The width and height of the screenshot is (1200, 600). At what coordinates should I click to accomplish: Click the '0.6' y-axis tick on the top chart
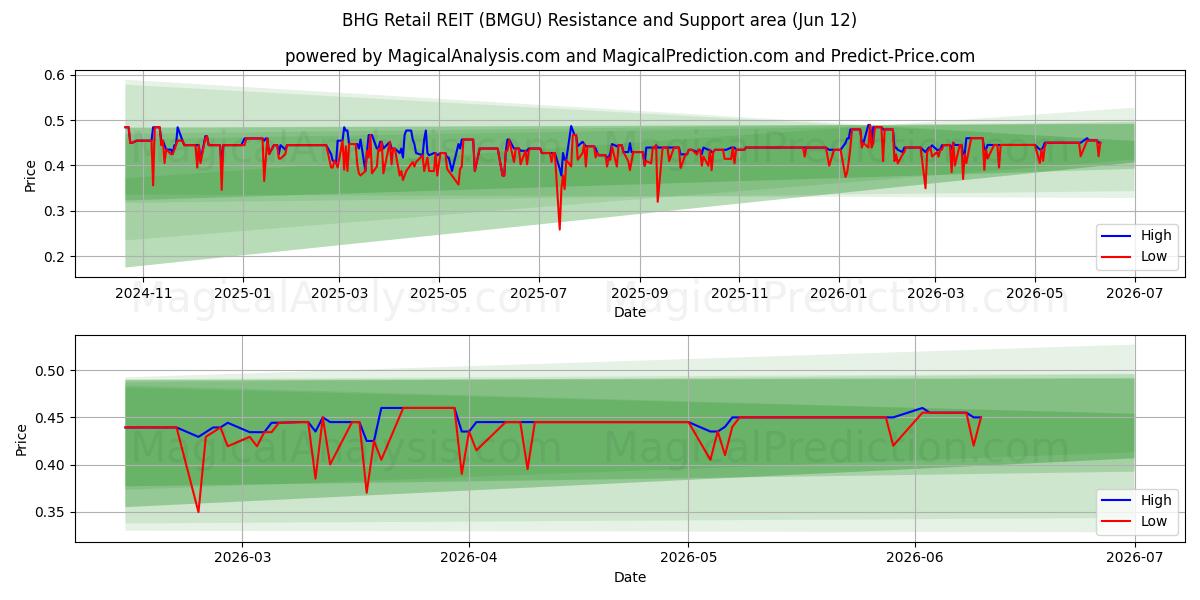(x=55, y=75)
